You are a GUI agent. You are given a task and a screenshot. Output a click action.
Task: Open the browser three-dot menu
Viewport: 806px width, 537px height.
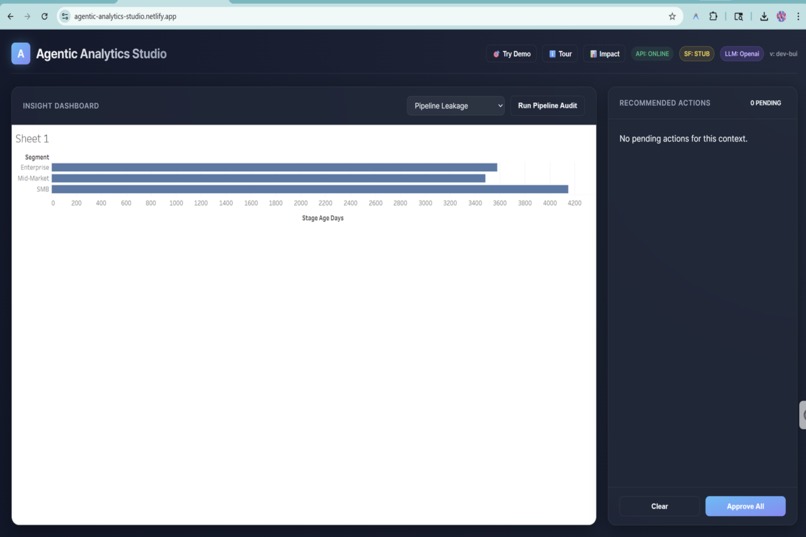pos(798,16)
